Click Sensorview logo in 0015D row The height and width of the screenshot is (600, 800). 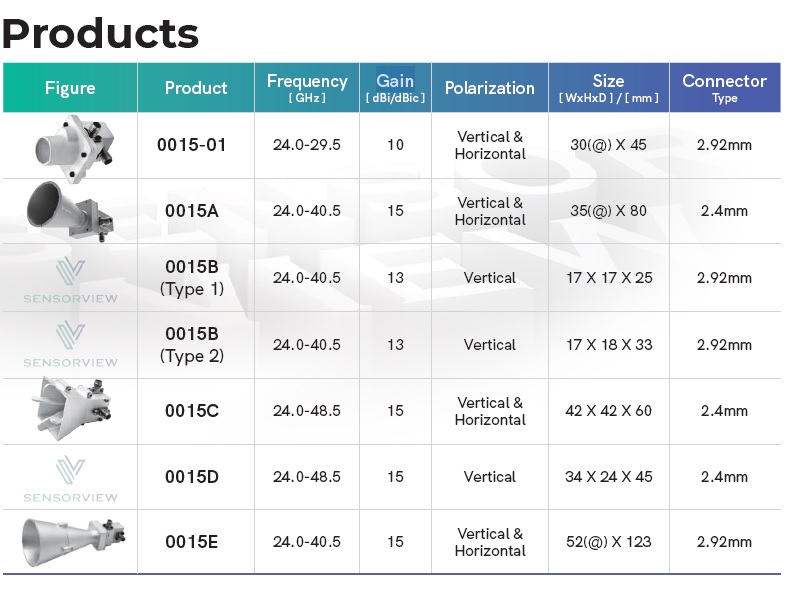click(70, 478)
